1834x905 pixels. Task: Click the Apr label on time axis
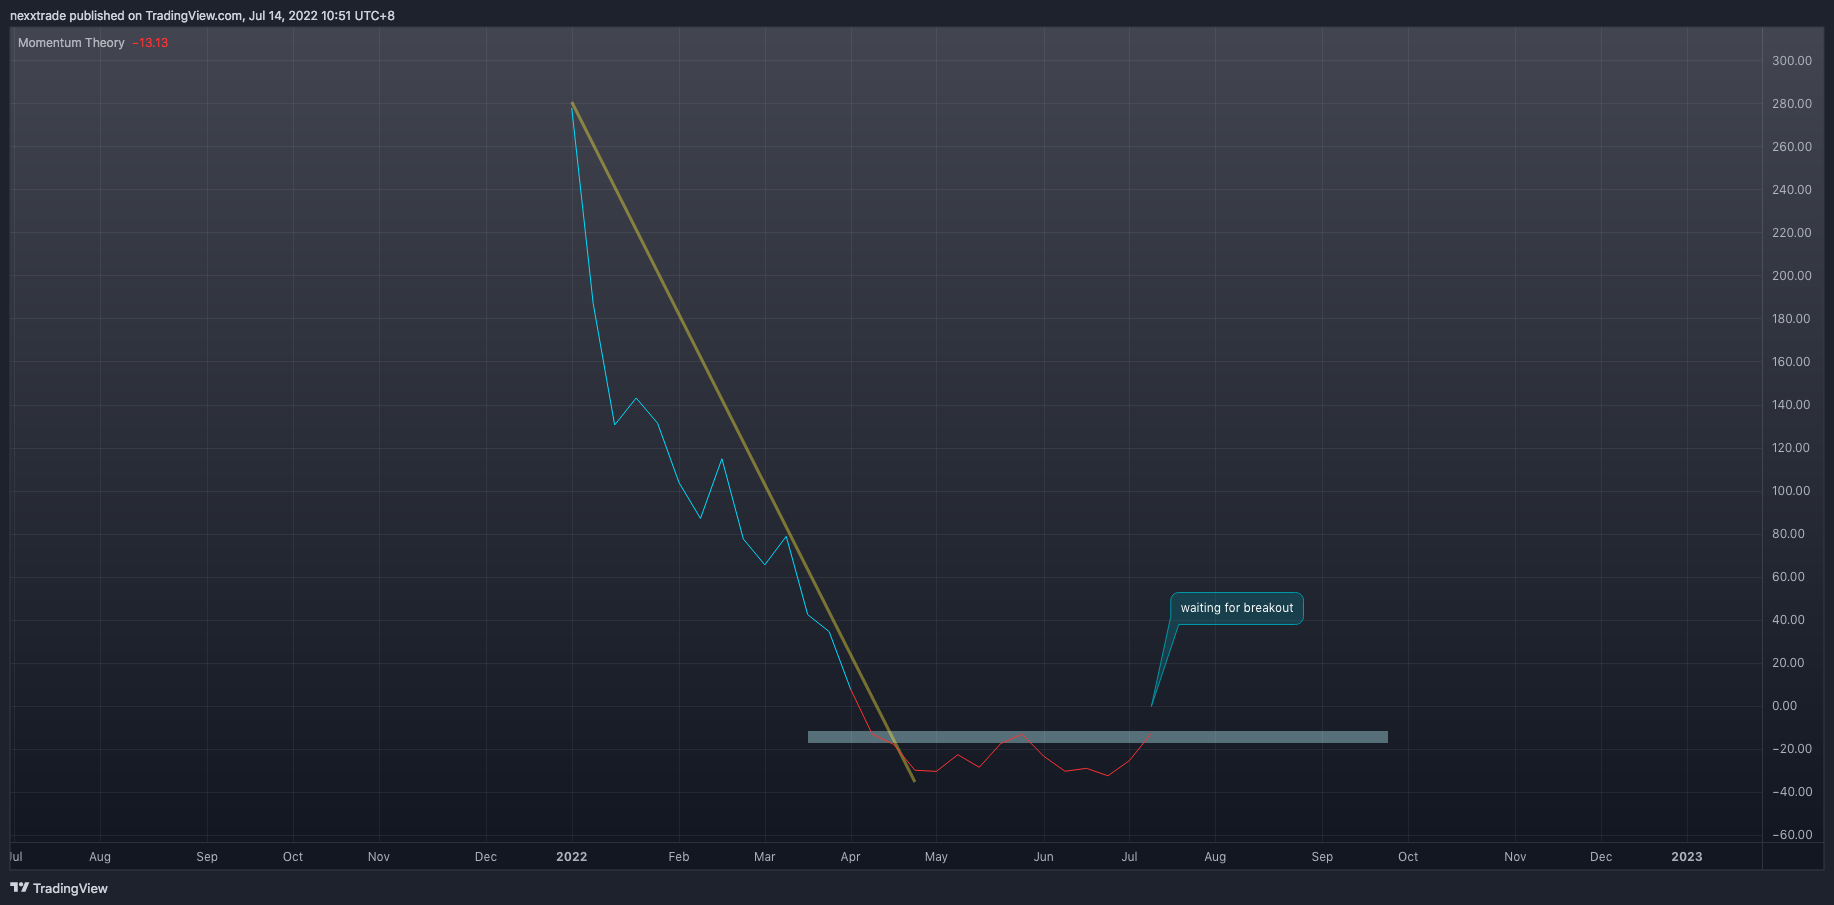click(x=851, y=857)
